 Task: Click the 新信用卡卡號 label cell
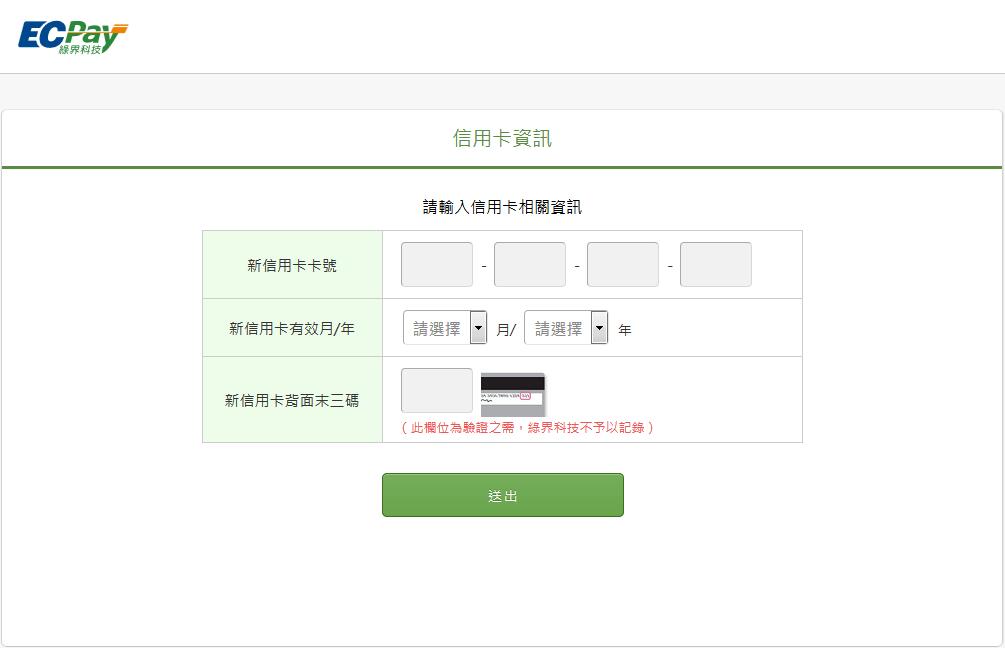tap(292, 265)
